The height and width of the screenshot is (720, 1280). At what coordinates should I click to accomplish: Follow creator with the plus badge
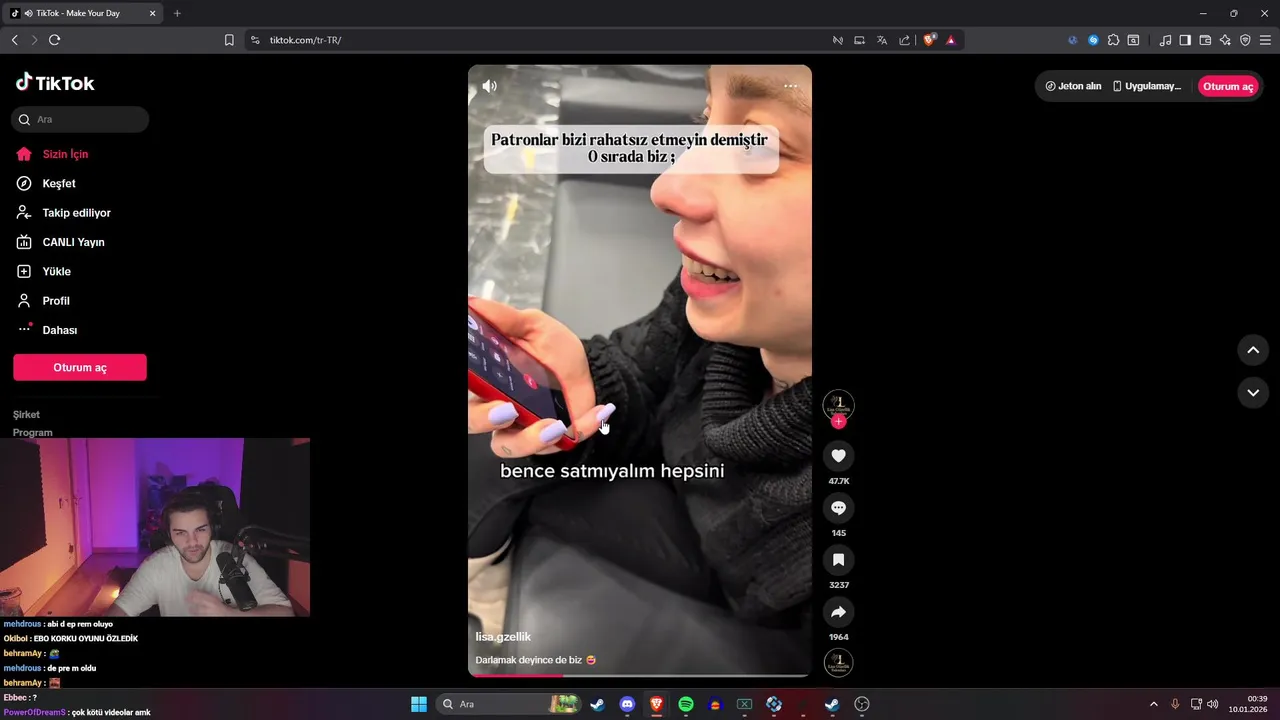(x=838, y=422)
